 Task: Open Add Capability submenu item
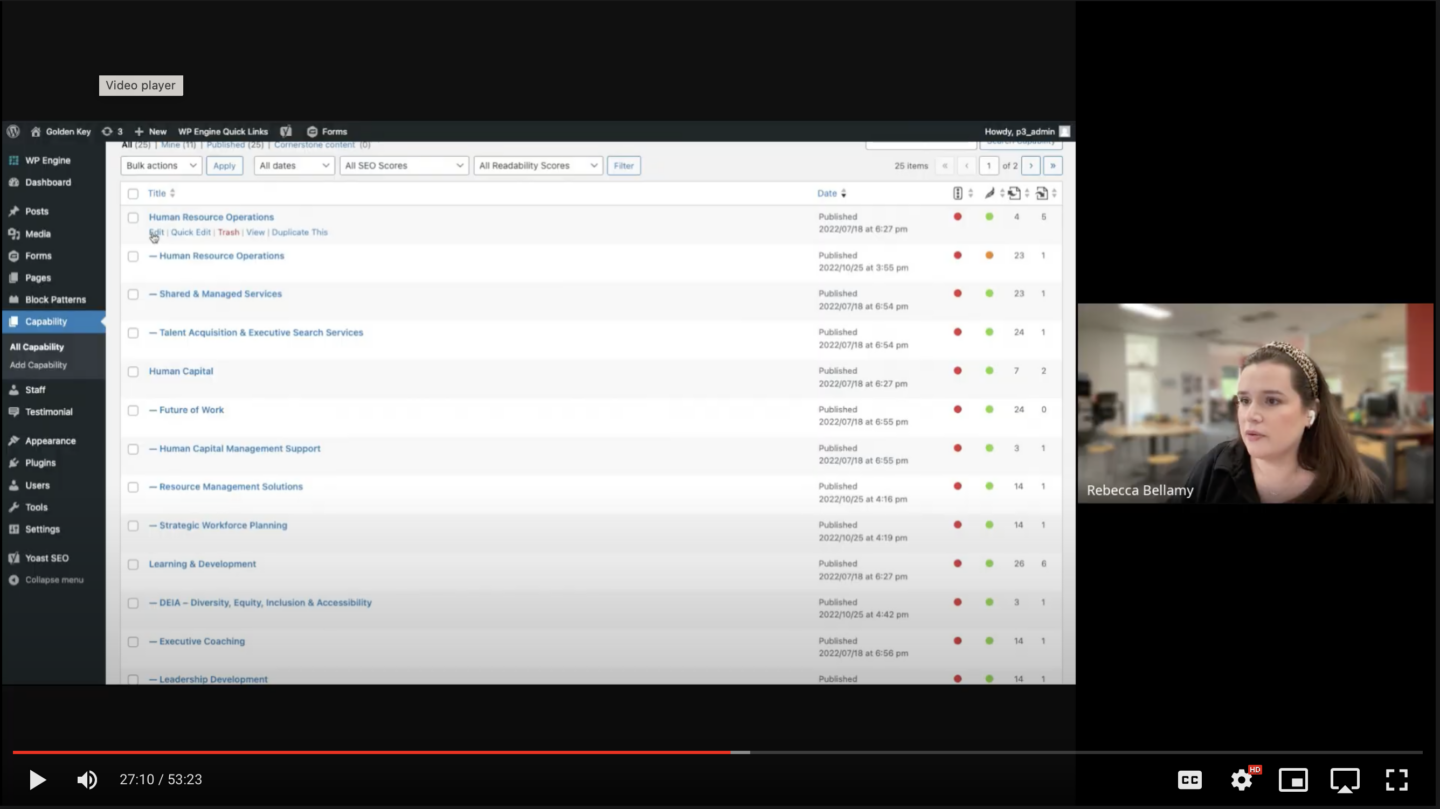tap(38, 365)
